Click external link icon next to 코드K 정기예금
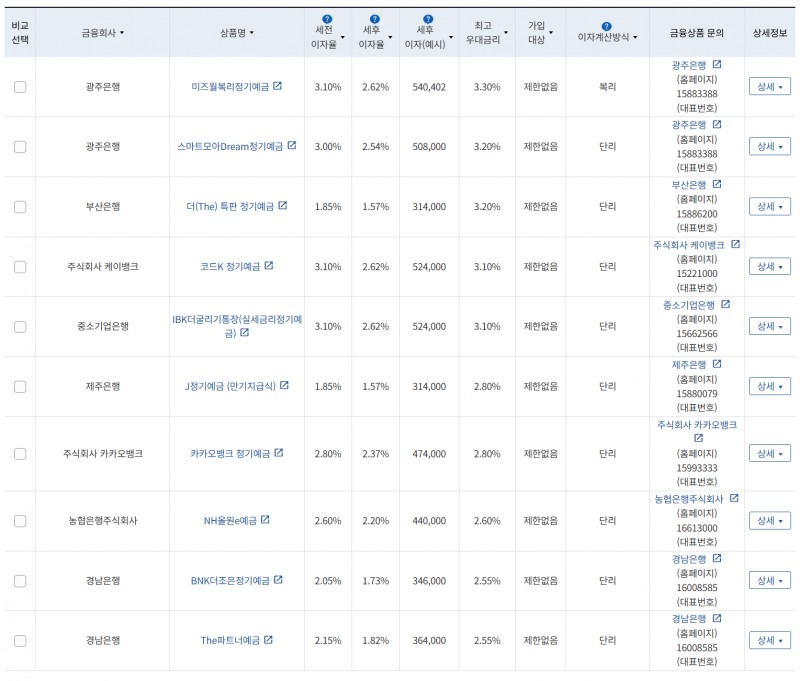 point(269,266)
